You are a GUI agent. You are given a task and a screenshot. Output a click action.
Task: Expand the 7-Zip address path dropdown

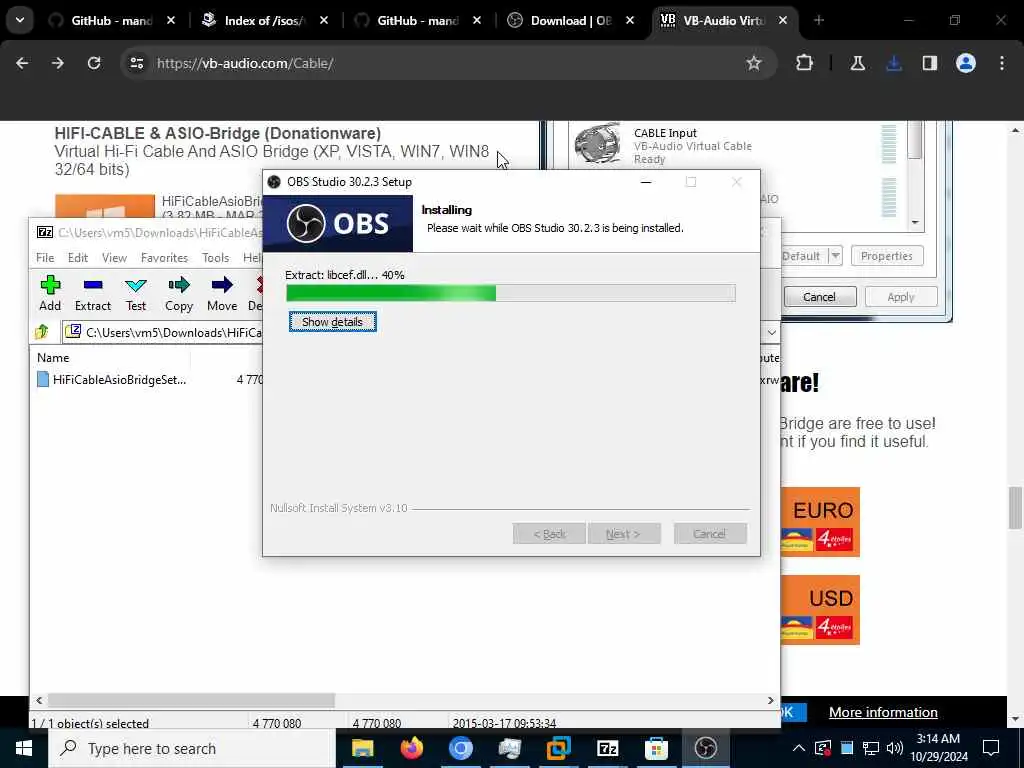tap(771, 332)
